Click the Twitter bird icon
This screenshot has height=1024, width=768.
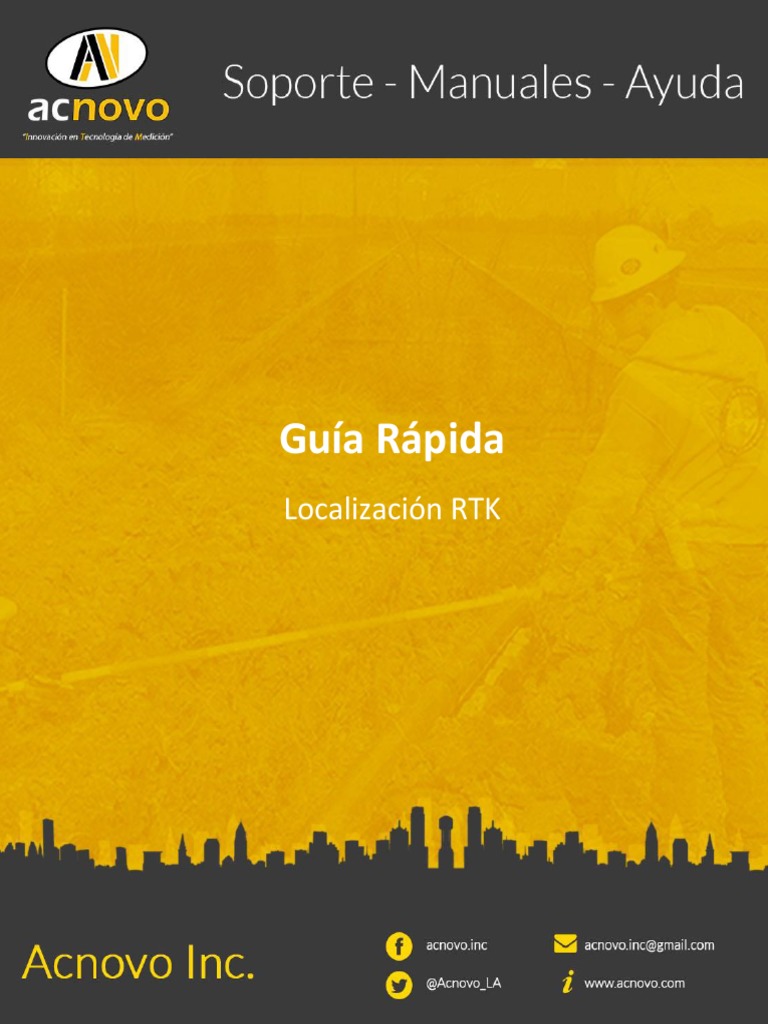tap(399, 985)
